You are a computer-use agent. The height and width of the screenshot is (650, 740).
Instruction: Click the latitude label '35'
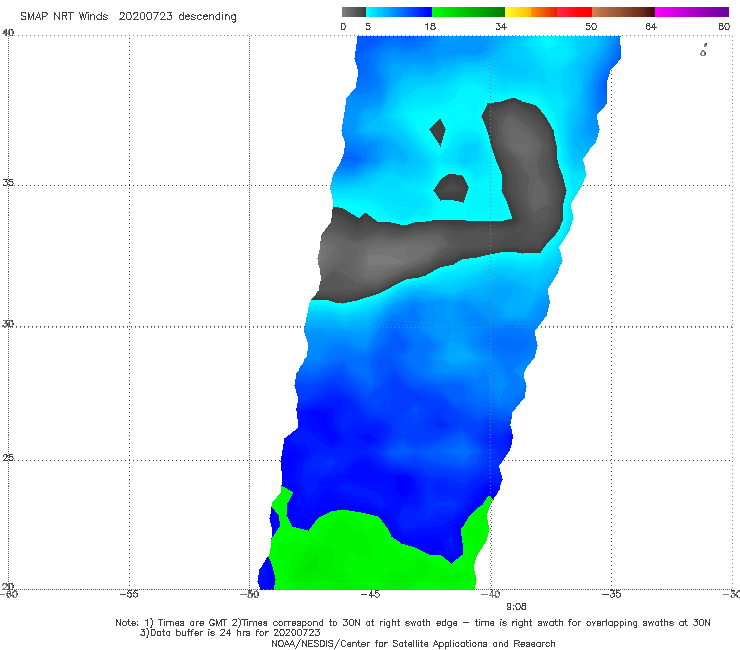8,182
